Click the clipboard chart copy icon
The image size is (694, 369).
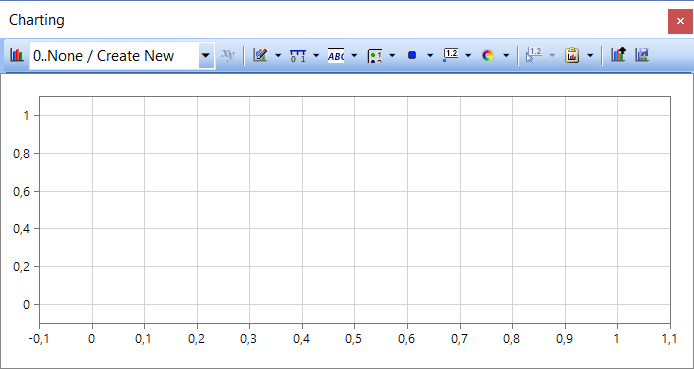(x=572, y=55)
